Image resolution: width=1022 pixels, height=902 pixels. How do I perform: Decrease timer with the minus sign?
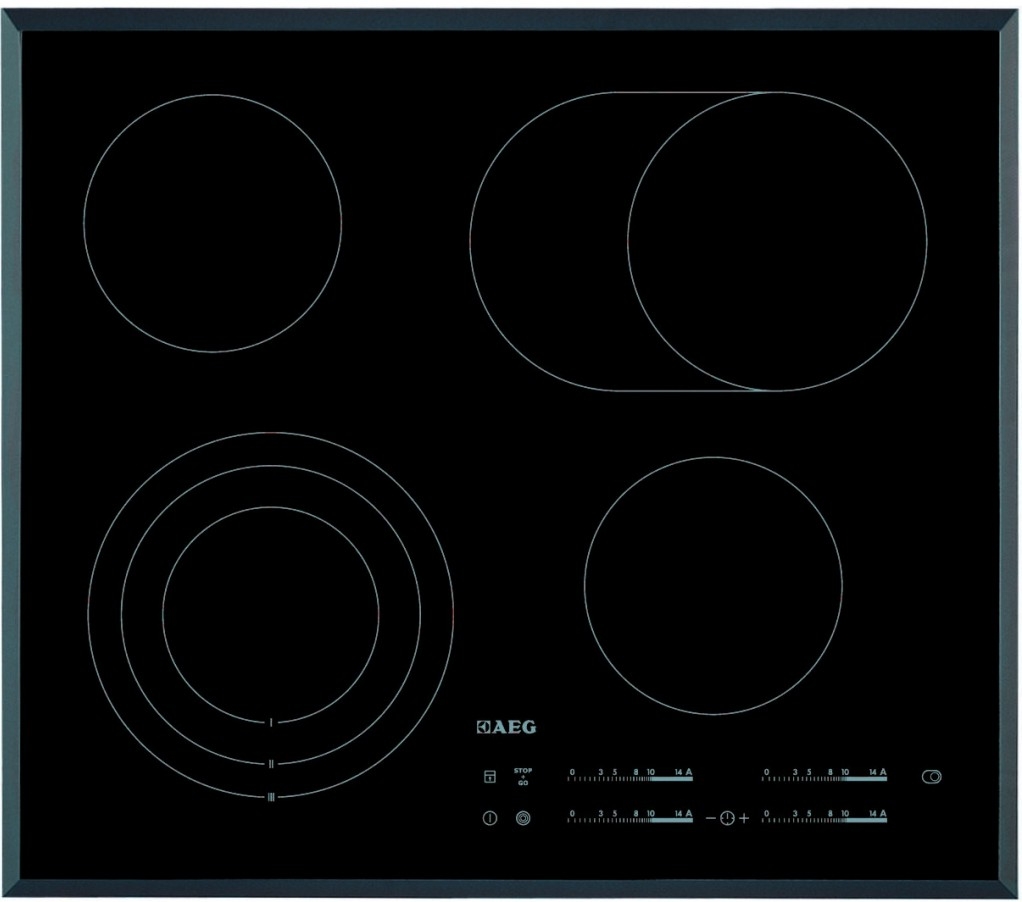tap(711, 818)
